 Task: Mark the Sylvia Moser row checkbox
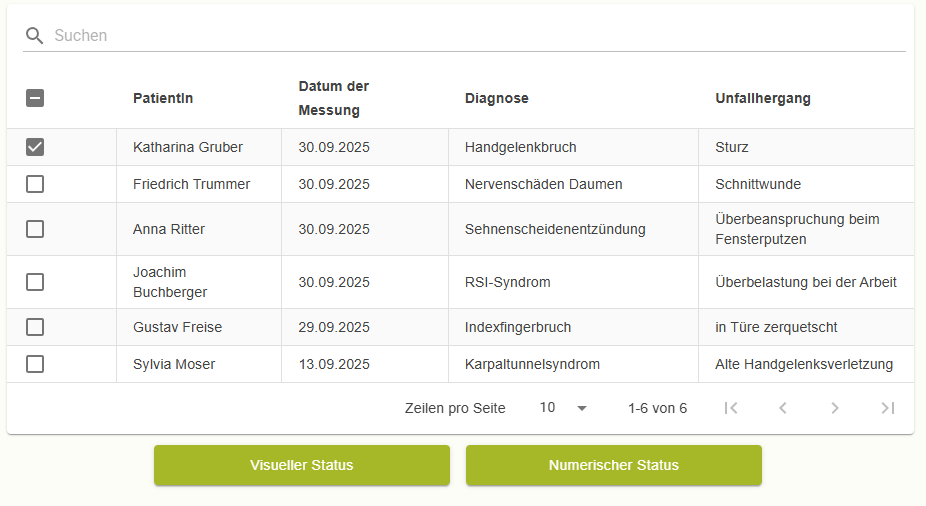35,364
